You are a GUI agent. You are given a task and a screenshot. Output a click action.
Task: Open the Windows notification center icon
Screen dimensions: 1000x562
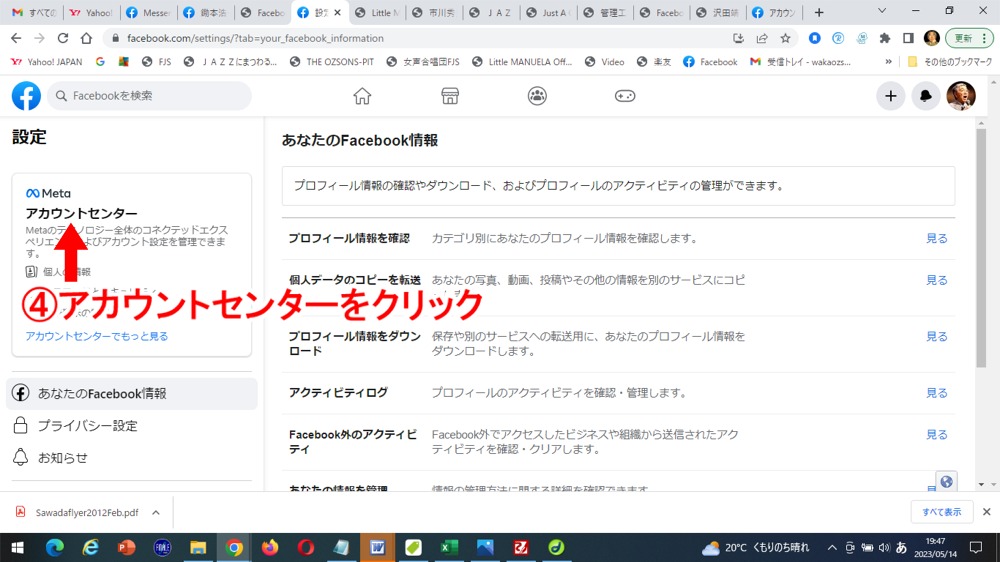pos(976,547)
